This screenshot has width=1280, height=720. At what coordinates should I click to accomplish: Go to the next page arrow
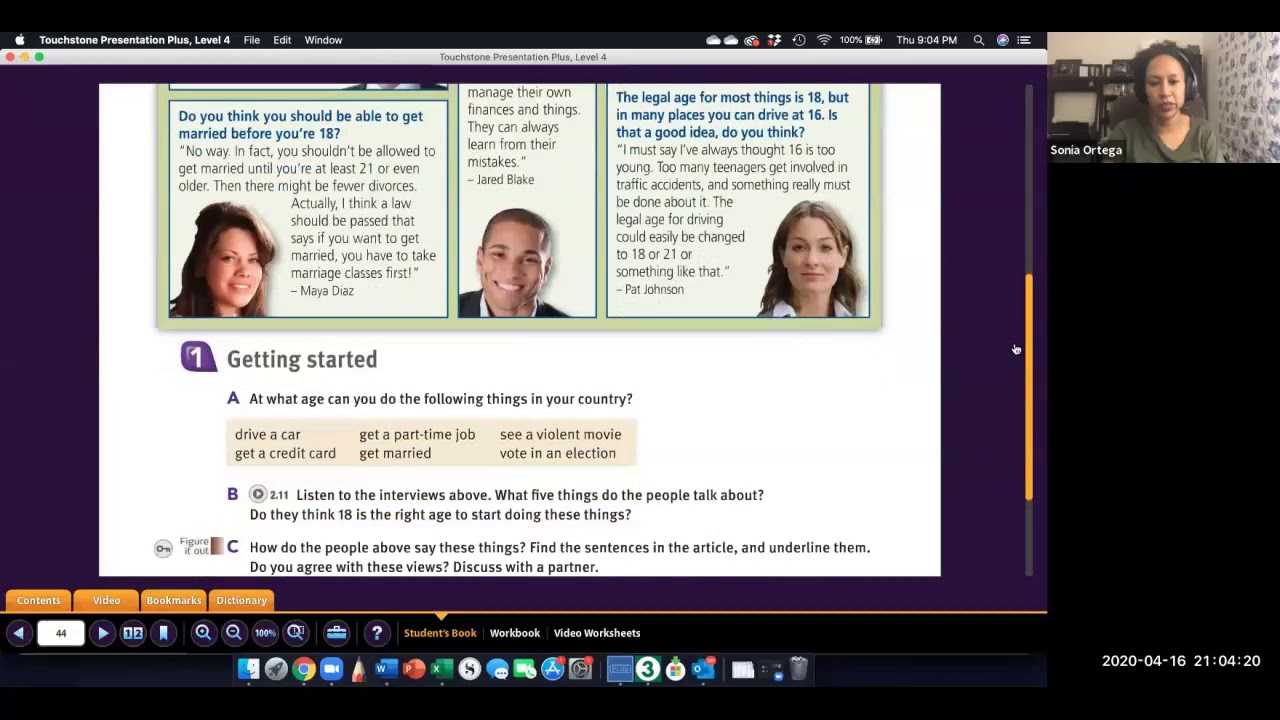(102, 633)
